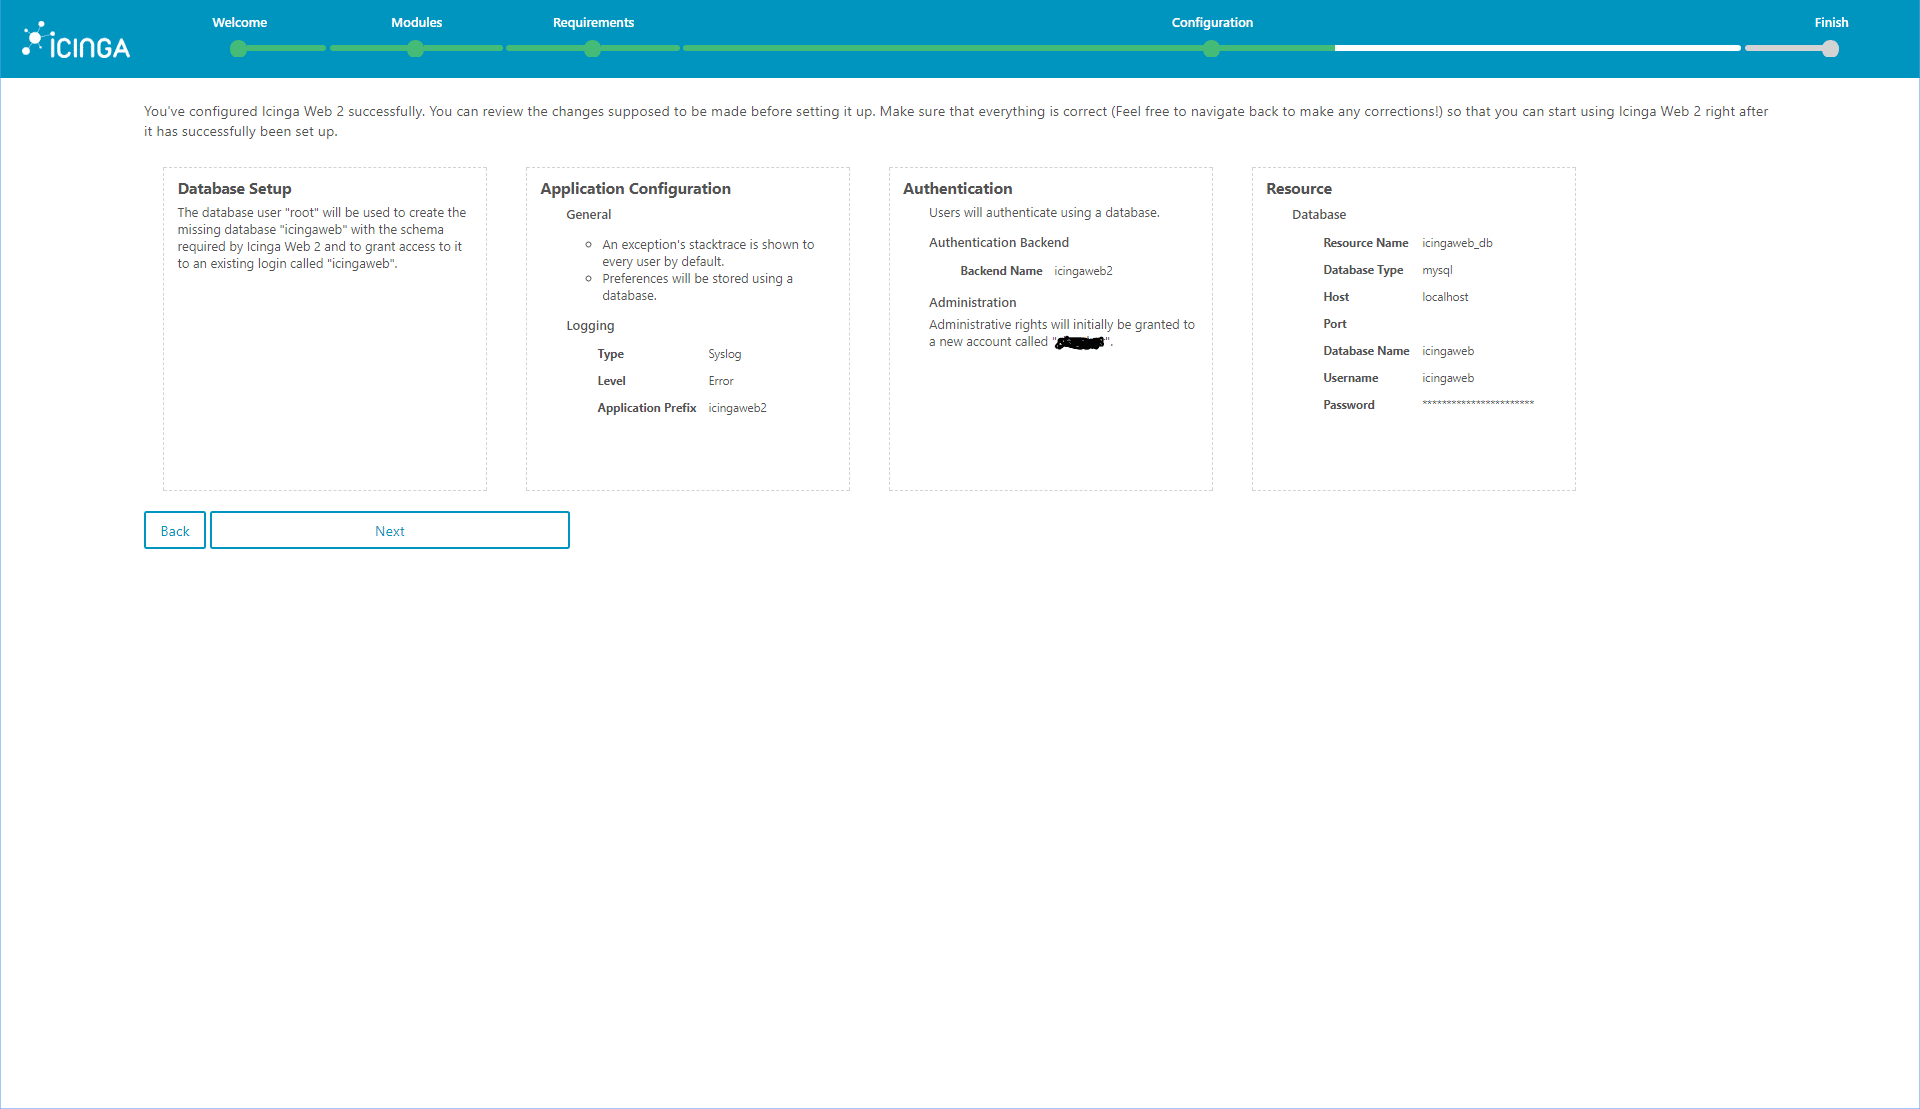
Task: Click the Database Name icingaweb value
Action: pos(1448,351)
